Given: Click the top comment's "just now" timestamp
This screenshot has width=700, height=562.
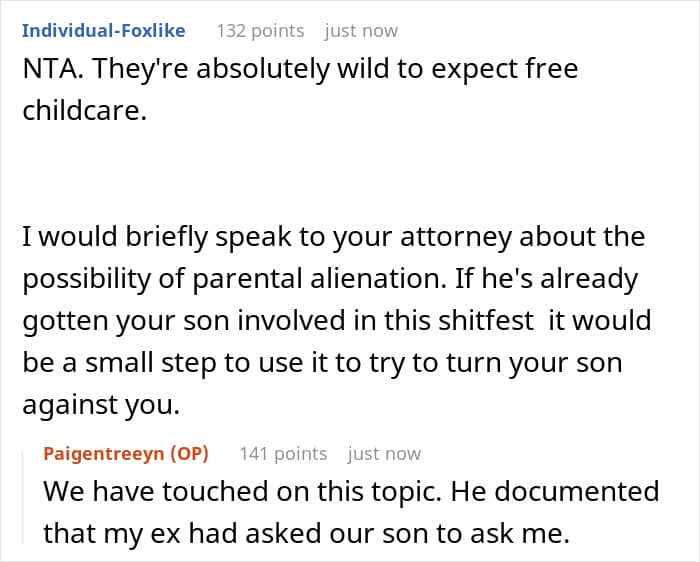Looking at the screenshot, I should [x=361, y=30].
